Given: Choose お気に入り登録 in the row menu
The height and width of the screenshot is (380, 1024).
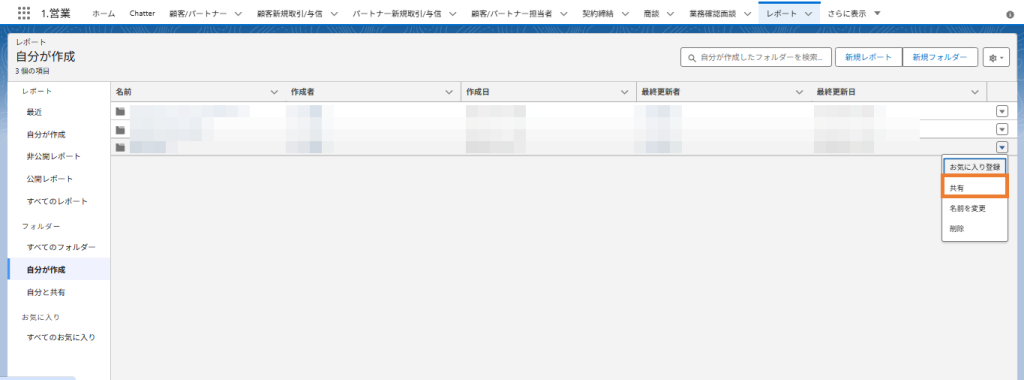Looking at the screenshot, I should coord(974,167).
